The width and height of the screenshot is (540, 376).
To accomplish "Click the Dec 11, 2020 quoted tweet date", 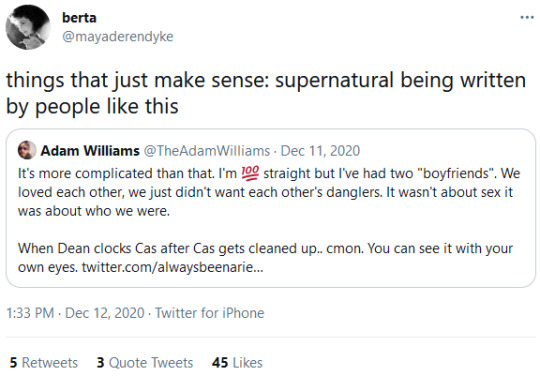I will 320,151.
